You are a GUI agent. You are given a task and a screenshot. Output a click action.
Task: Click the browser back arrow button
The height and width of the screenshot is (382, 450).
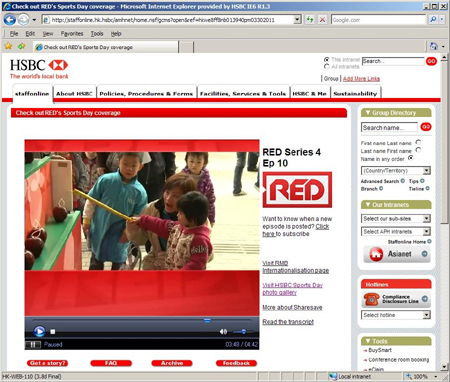point(10,20)
